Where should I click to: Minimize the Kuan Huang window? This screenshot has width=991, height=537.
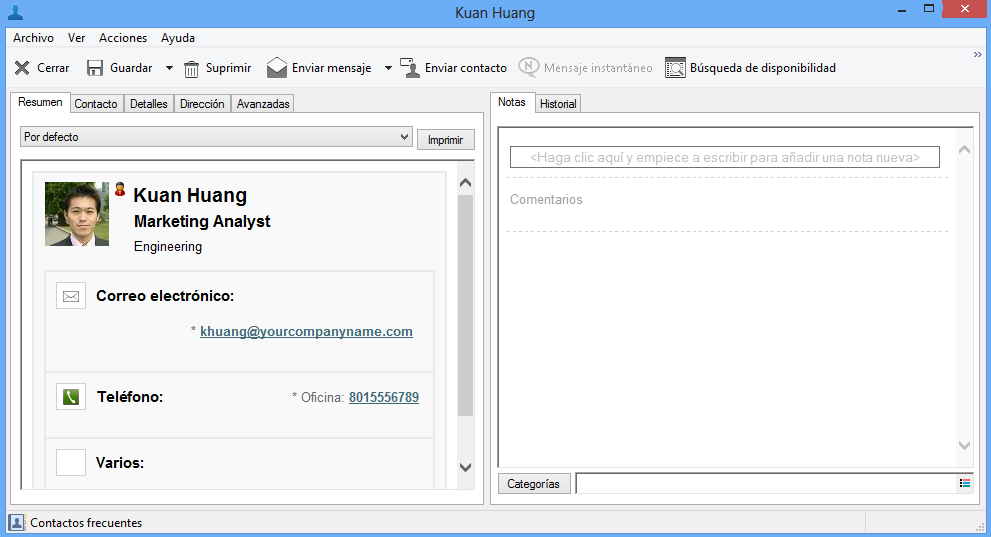click(x=902, y=9)
